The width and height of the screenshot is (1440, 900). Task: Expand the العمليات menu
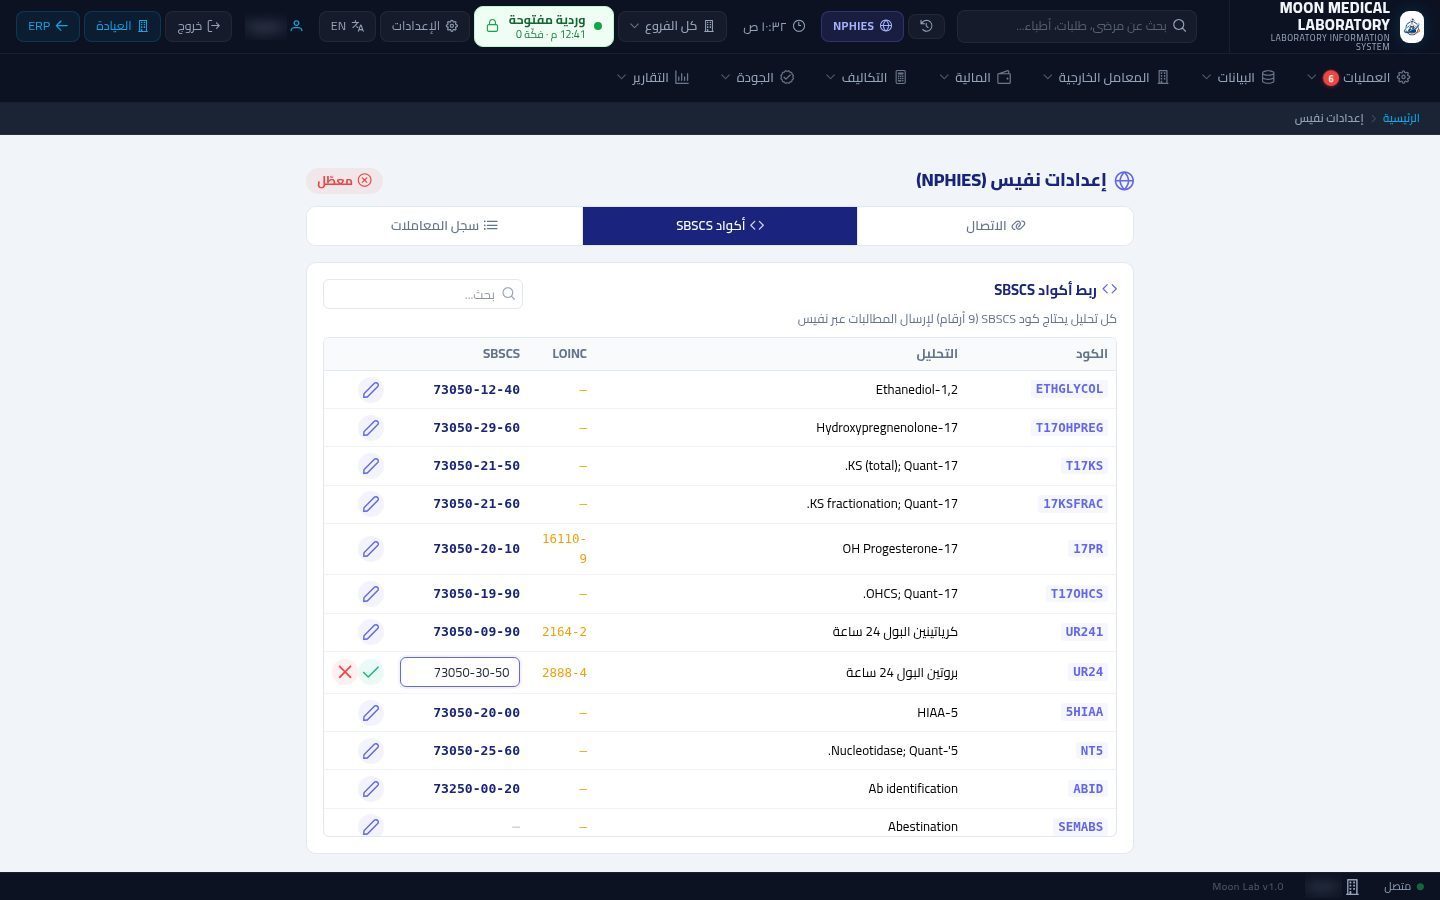(x=1358, y=77)
